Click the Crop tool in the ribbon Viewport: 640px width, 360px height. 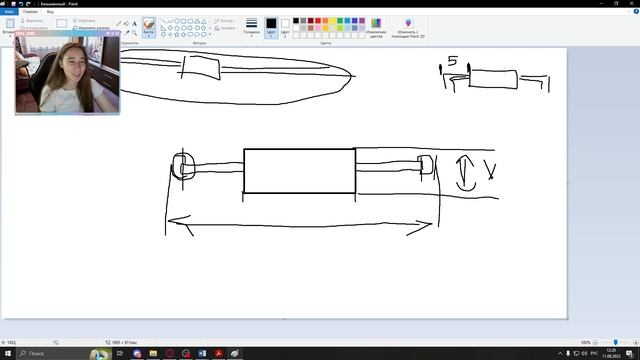pyautogui.click(x=84, y=20)
